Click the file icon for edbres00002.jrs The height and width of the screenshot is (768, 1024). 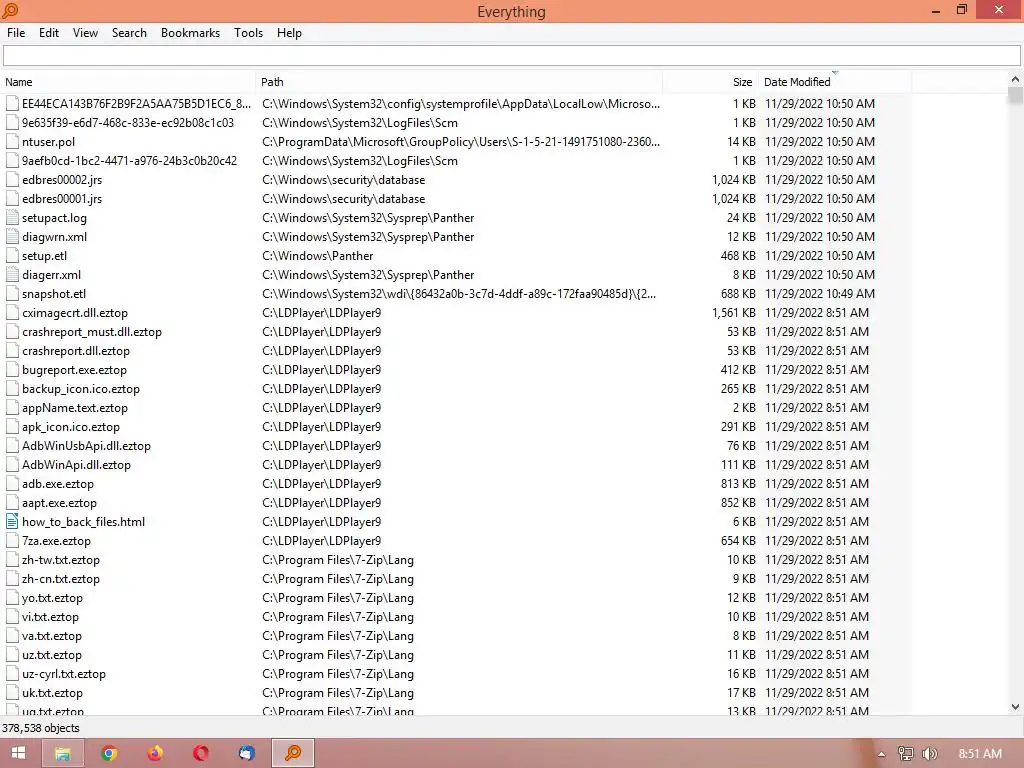(12, 180)
